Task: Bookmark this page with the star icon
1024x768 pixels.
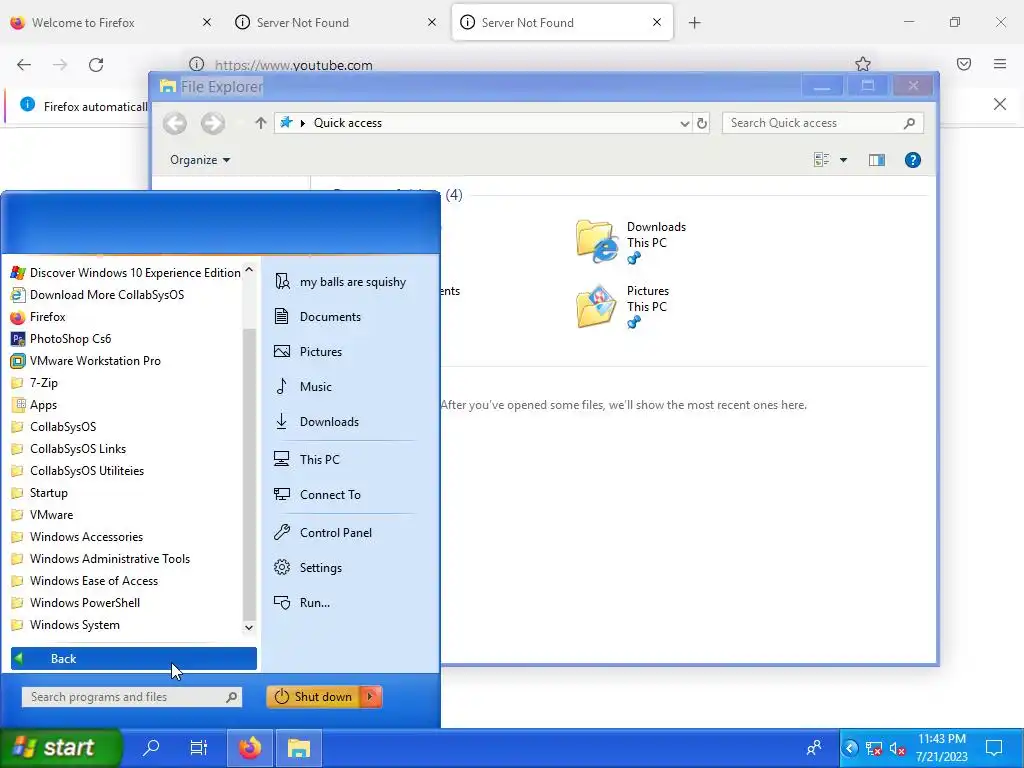Action: pos(863,64)
